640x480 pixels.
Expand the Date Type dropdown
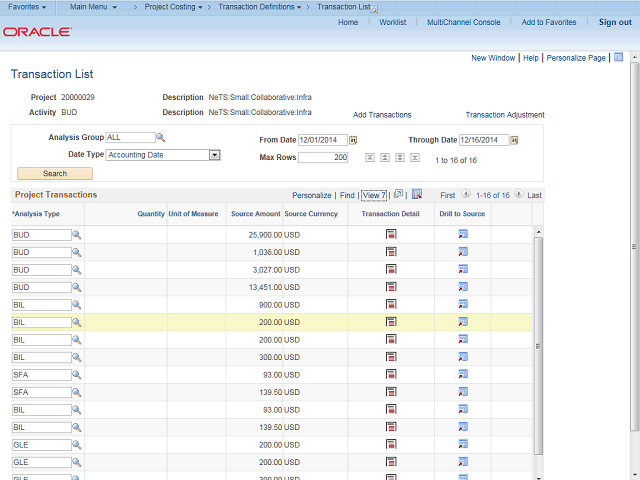214,155
